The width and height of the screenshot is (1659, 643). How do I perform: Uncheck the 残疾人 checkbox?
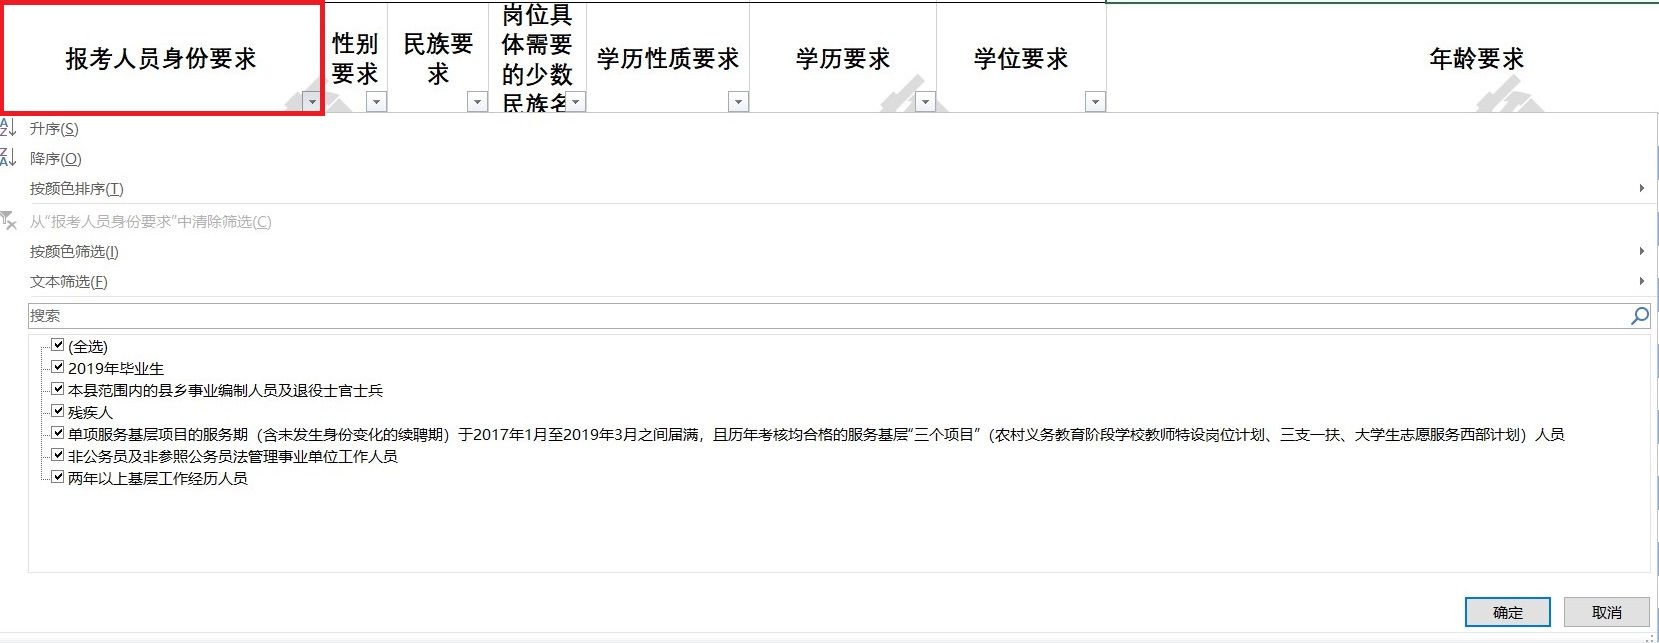point(58,411)
